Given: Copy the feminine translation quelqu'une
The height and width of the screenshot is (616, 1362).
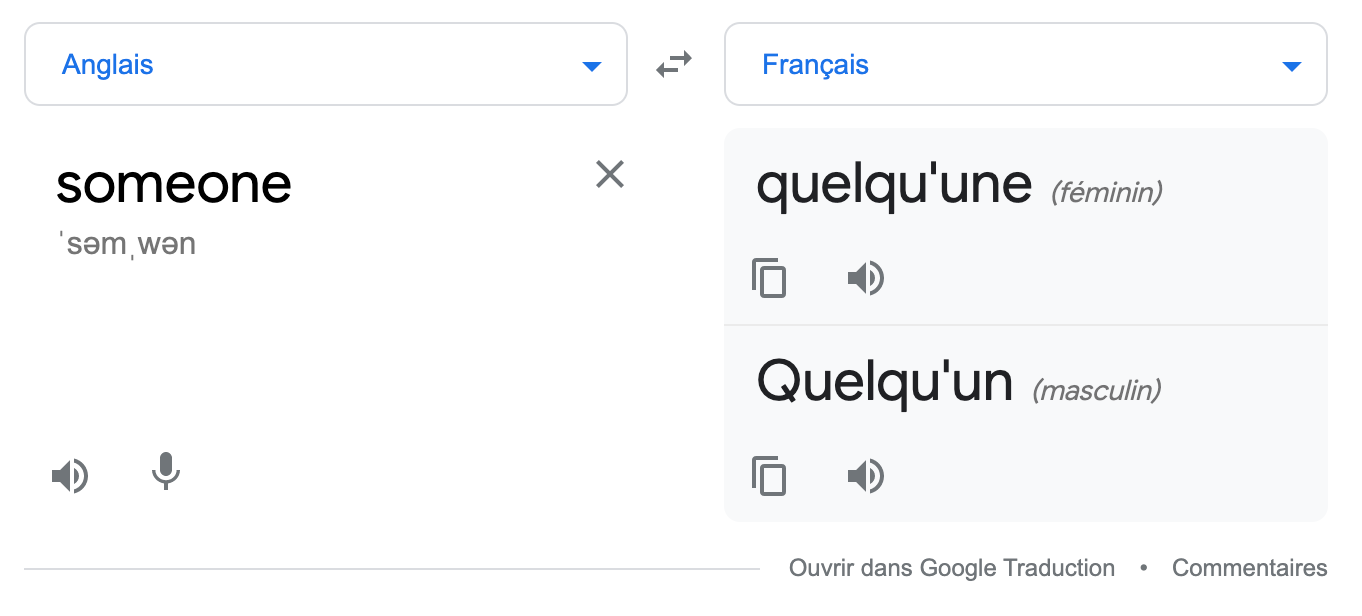Looking at the screenshot, I should click(769, 278).
